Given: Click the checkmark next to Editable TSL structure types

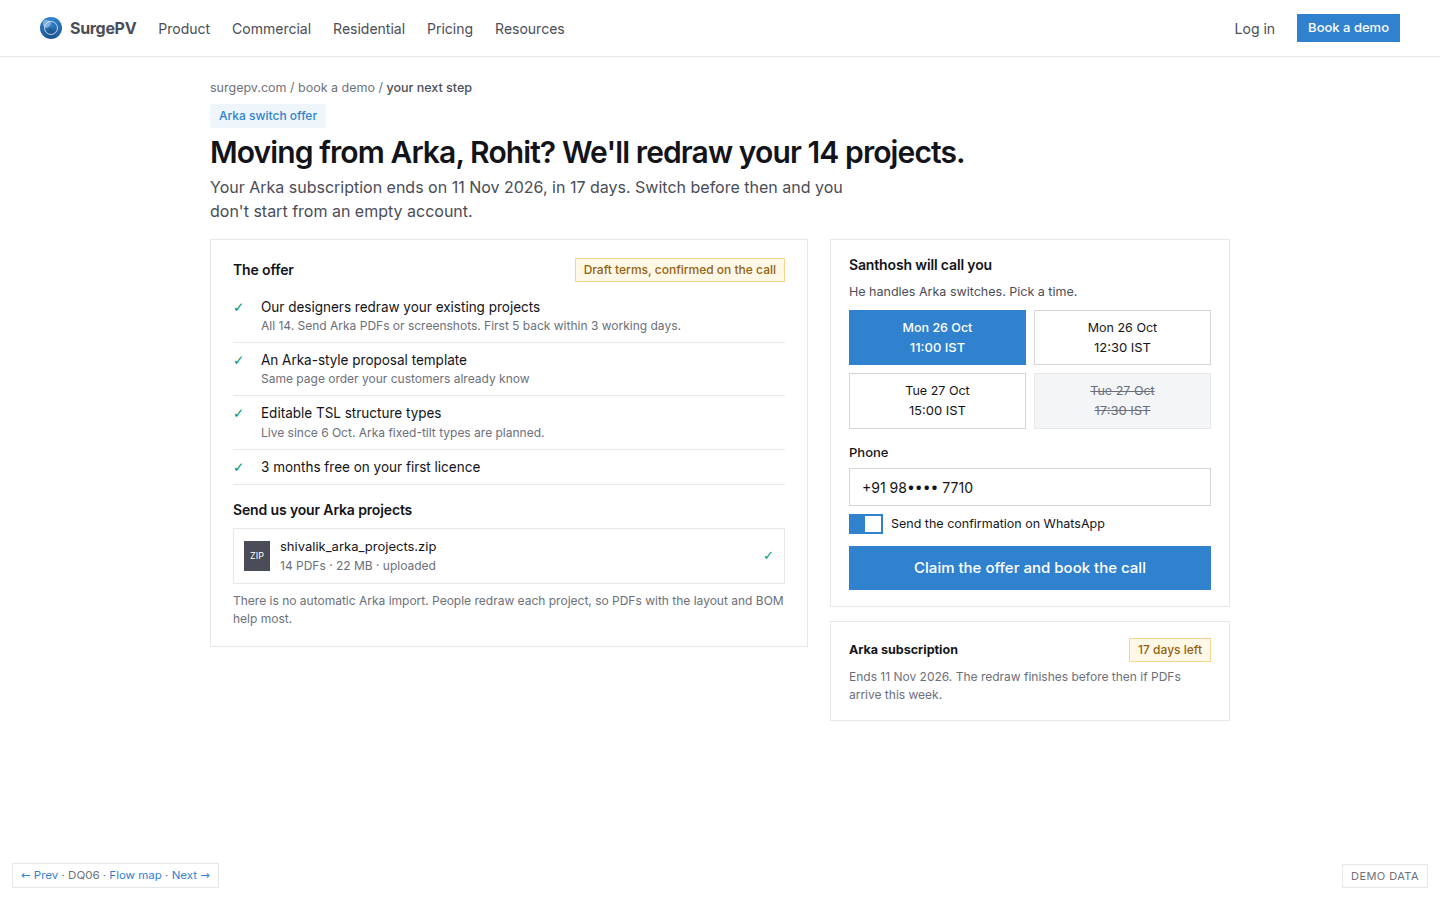Looking at the screenshot, I should click(x=238, y=413).
